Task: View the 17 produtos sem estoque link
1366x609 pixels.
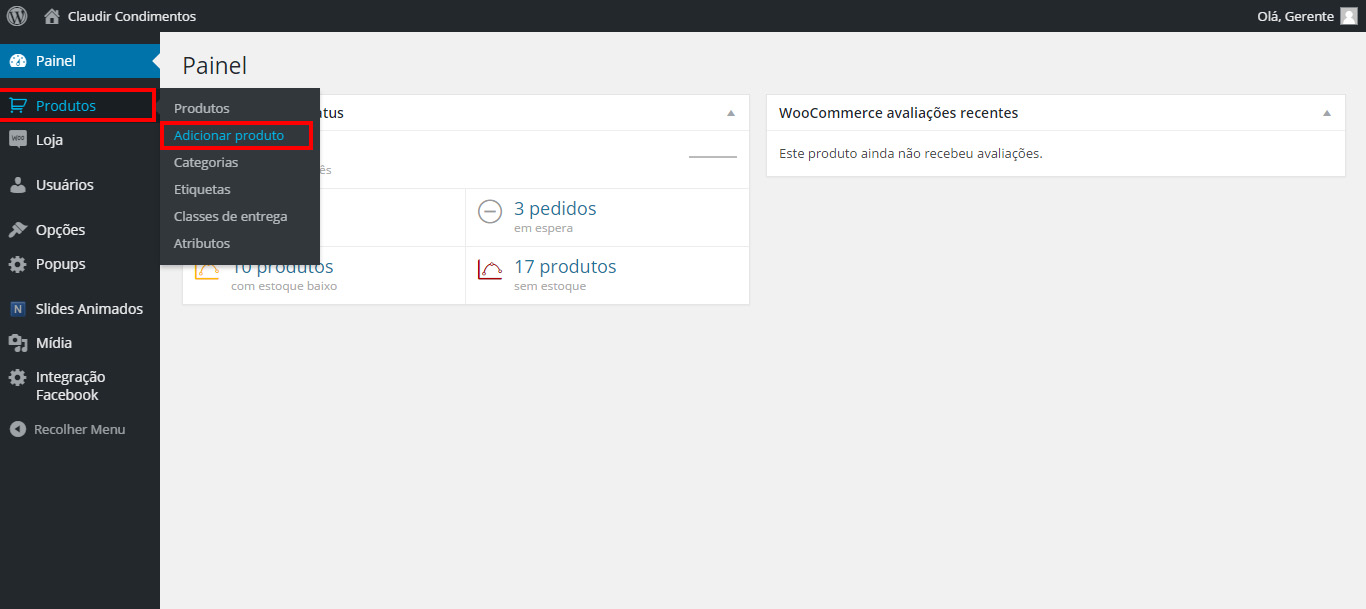Action: (564, 267)
